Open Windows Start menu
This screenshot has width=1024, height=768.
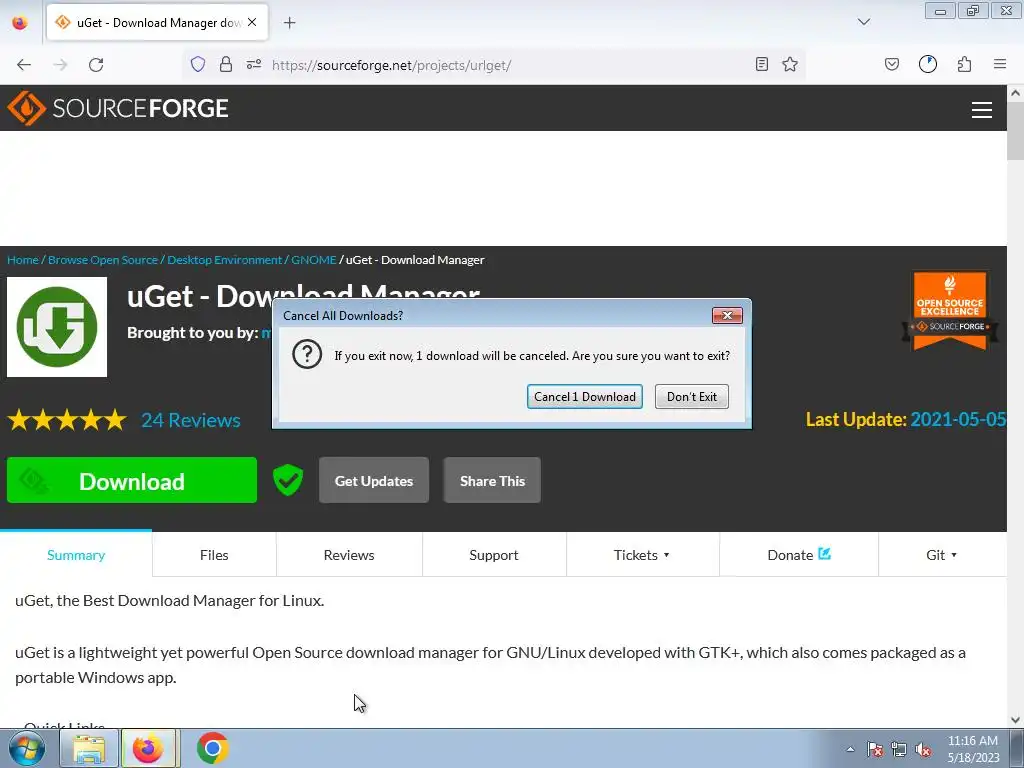27,748
